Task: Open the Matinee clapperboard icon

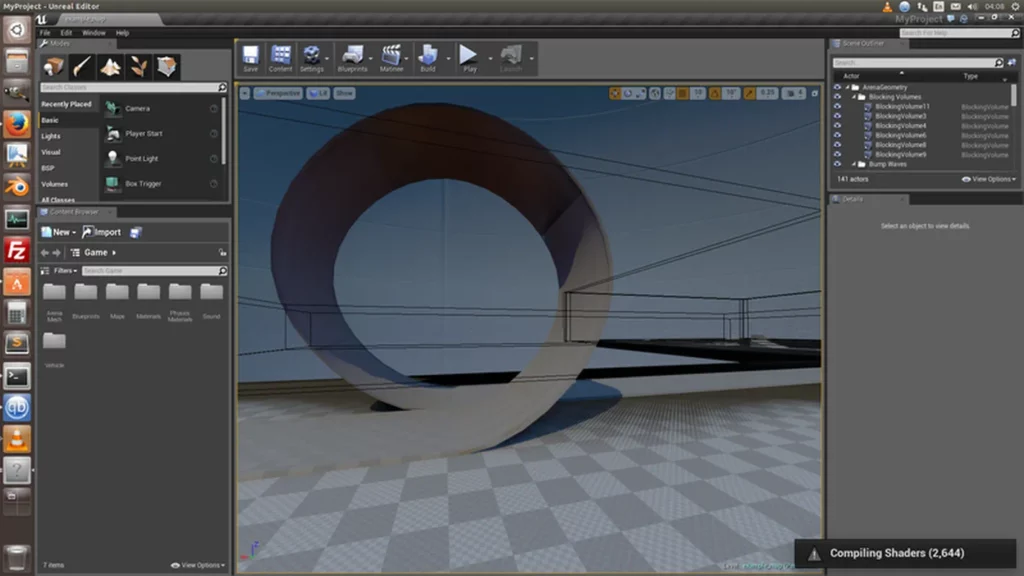Action: pyautogui.click(x=392, y=56)
